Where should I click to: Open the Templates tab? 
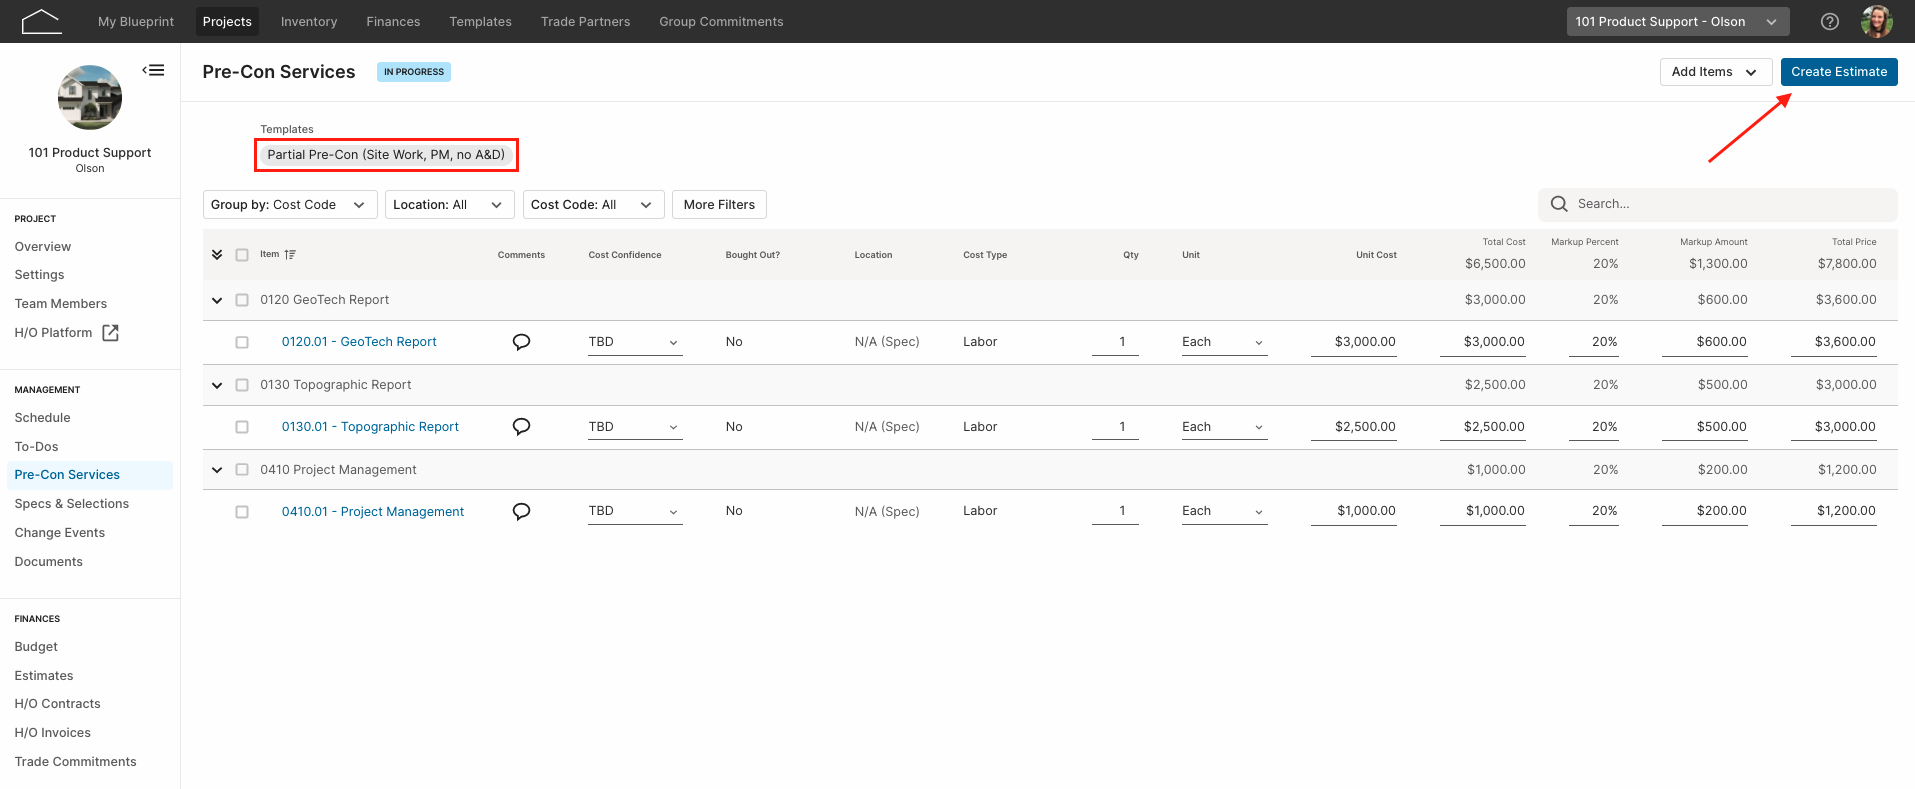coord(480,21)
